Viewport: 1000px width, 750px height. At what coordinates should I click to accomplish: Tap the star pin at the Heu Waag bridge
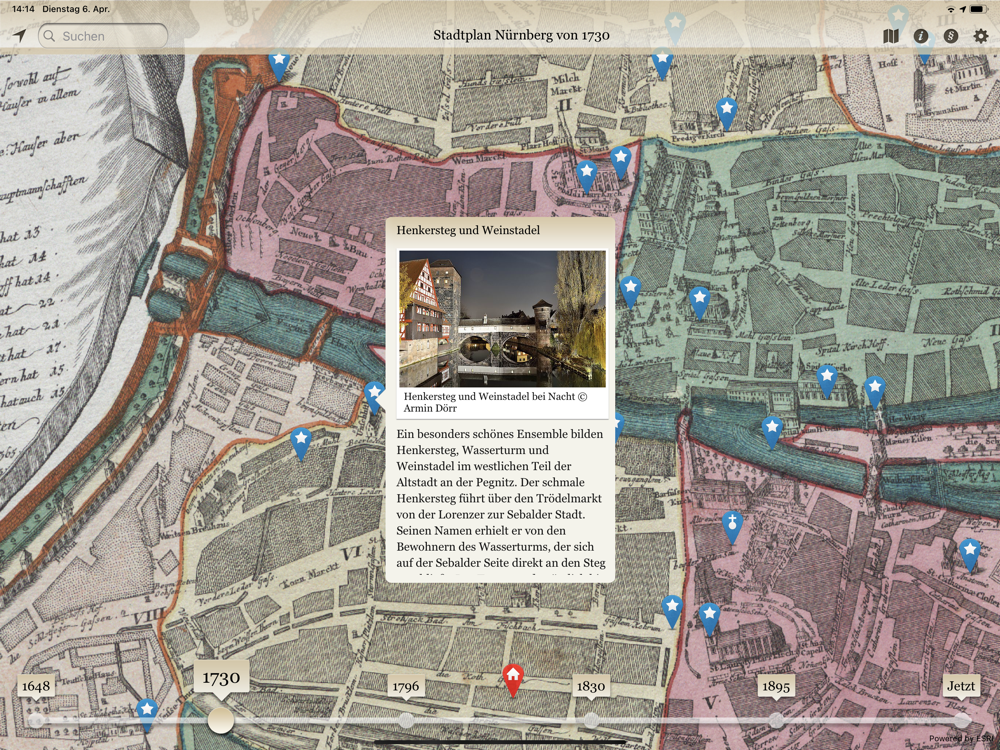coord(874,391)
